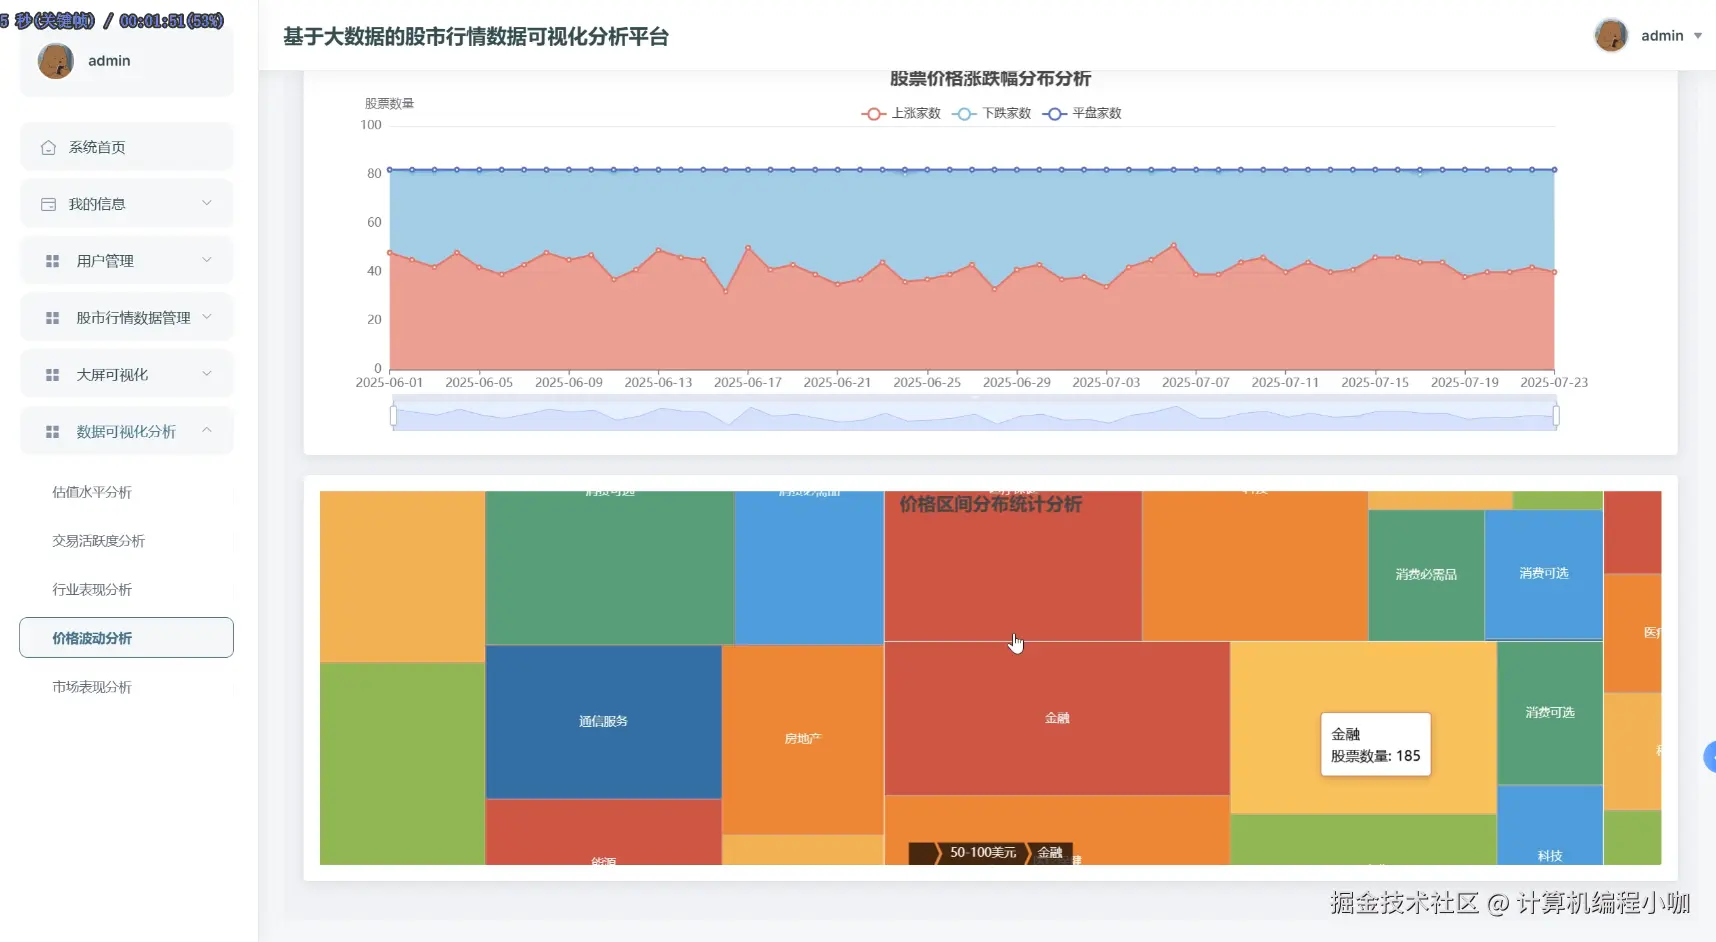Image resolution: width=1716 pixels, height=942 pixels.
Task: Click the data zoom slider beneath the line chart
Action: [975, 414]
